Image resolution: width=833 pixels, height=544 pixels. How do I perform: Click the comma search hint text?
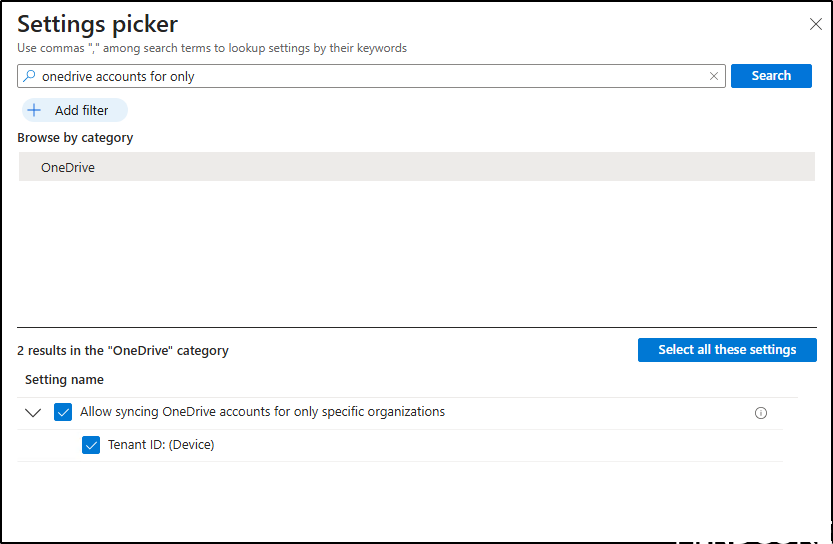pyautogui.click(x=212, y=48)
